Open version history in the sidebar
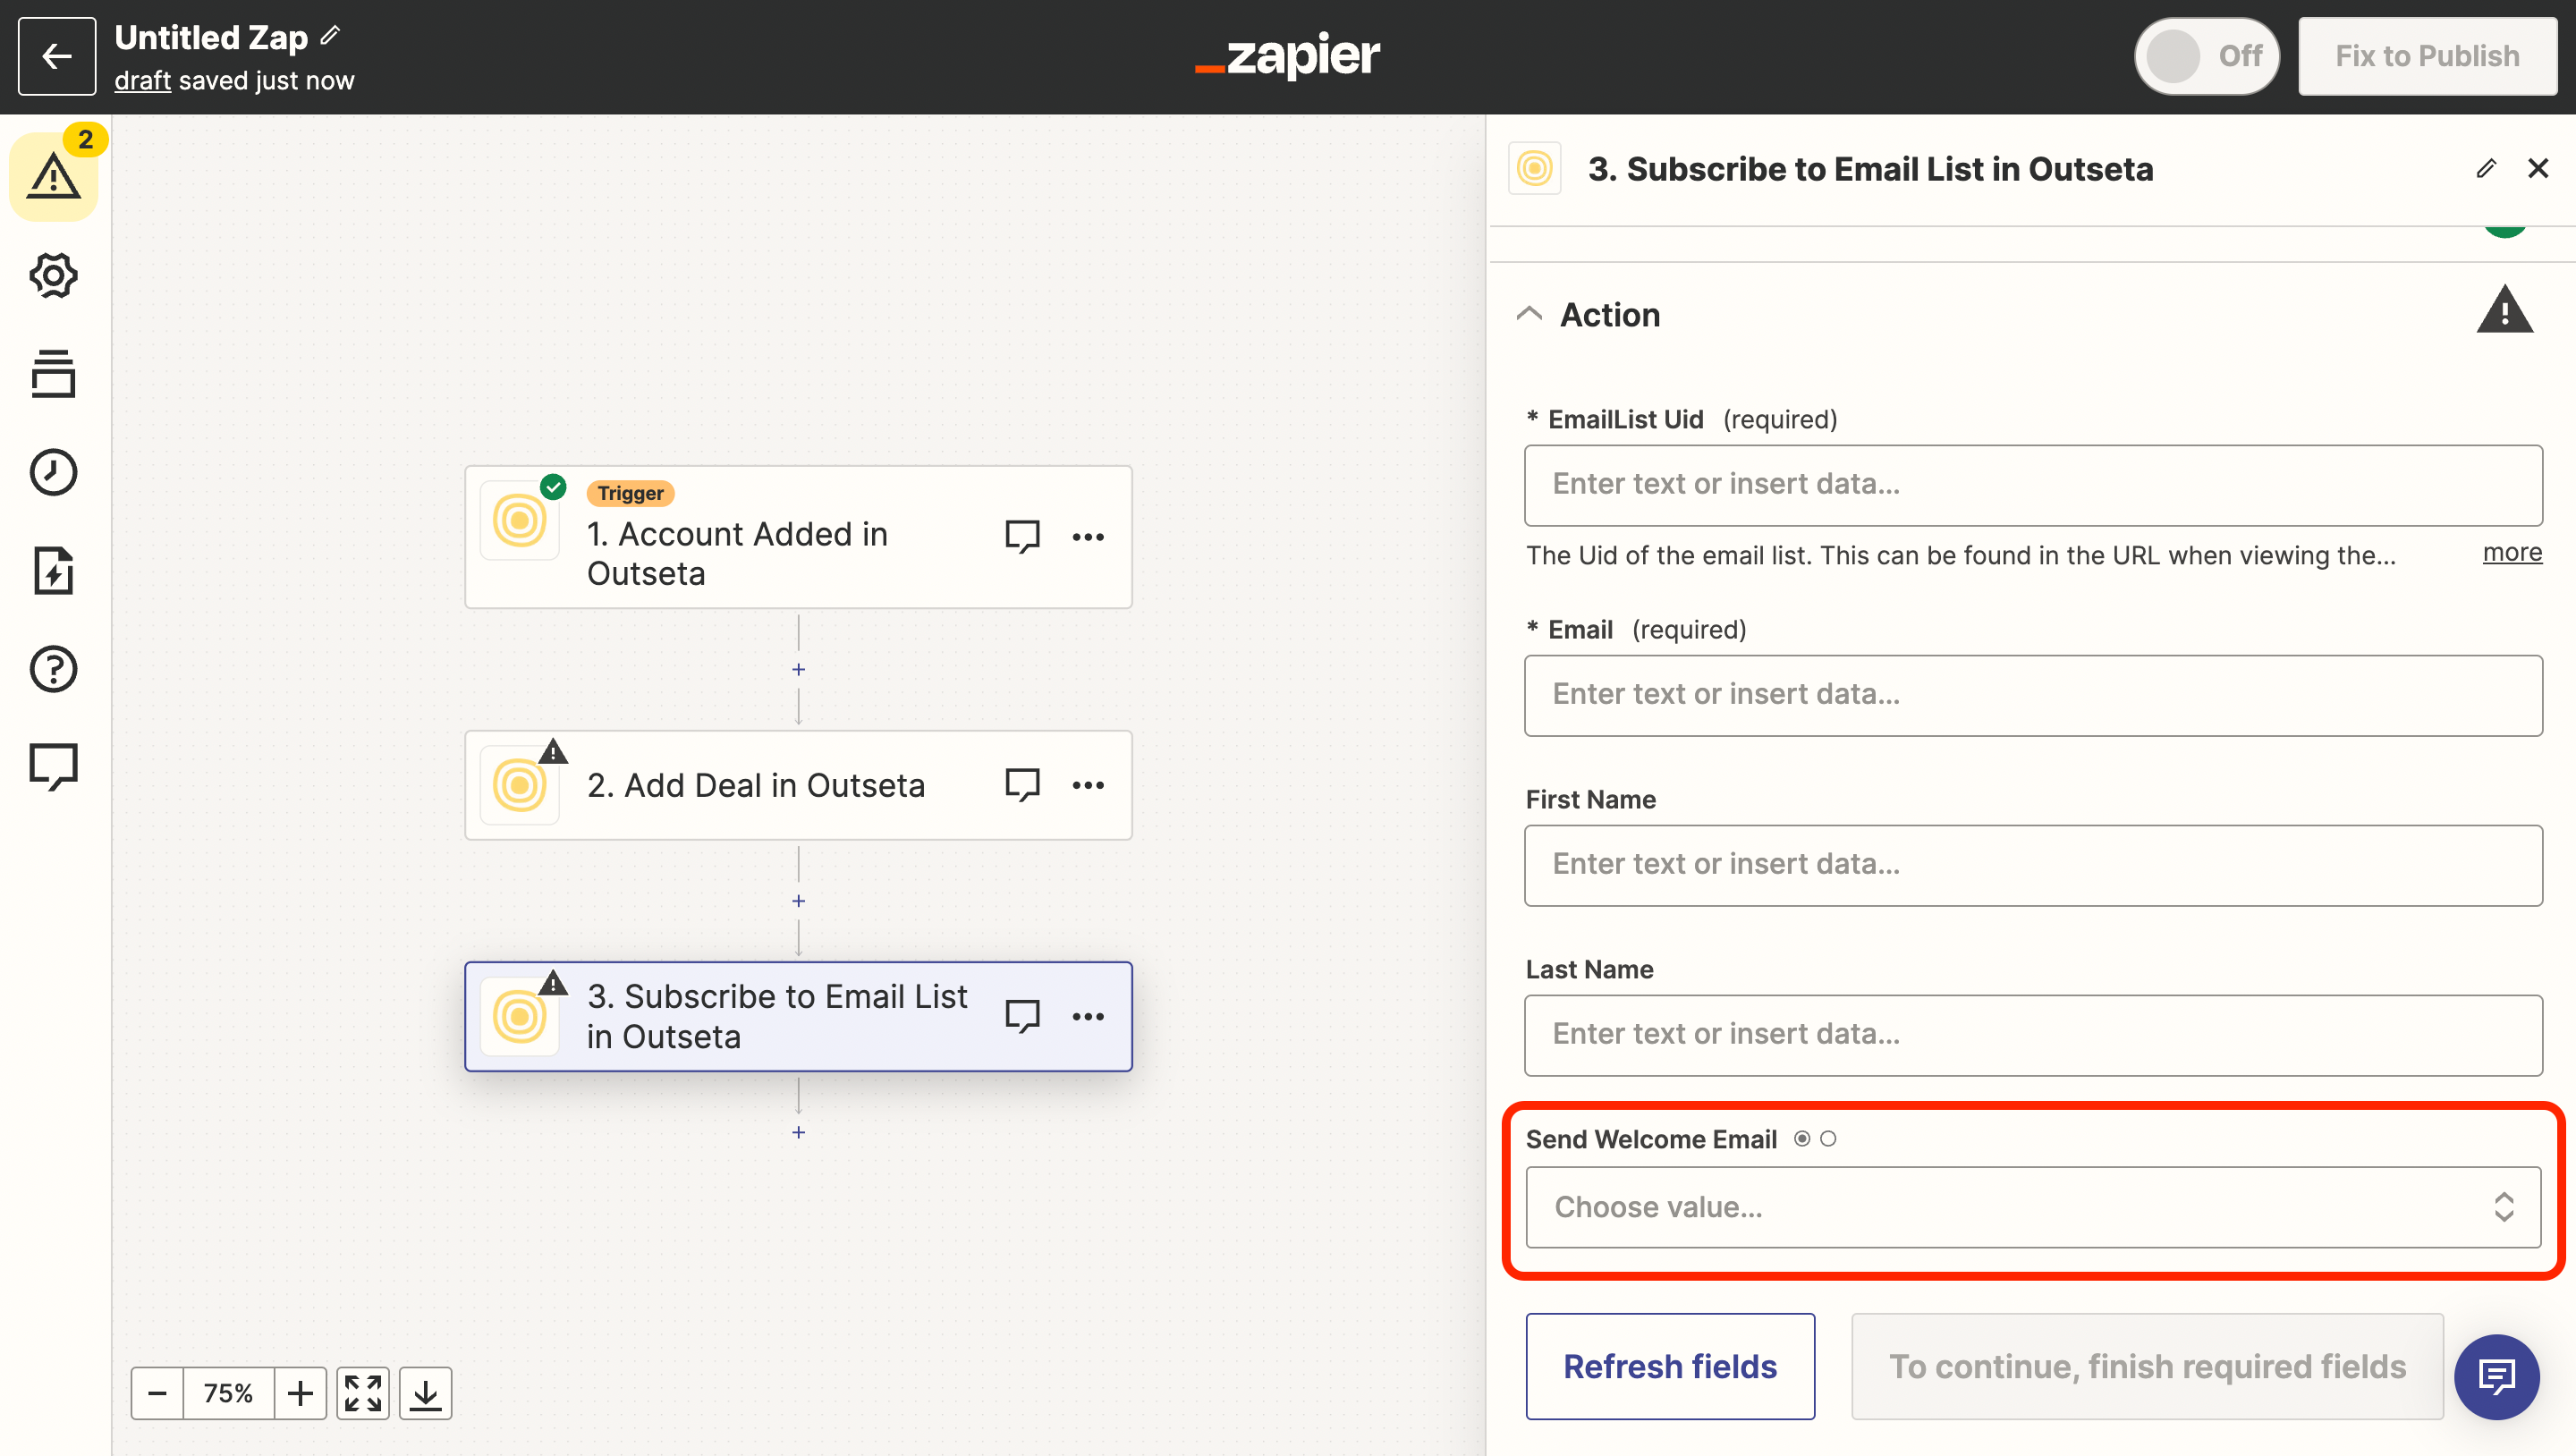2576x1456 pixels. pos(53,374)
